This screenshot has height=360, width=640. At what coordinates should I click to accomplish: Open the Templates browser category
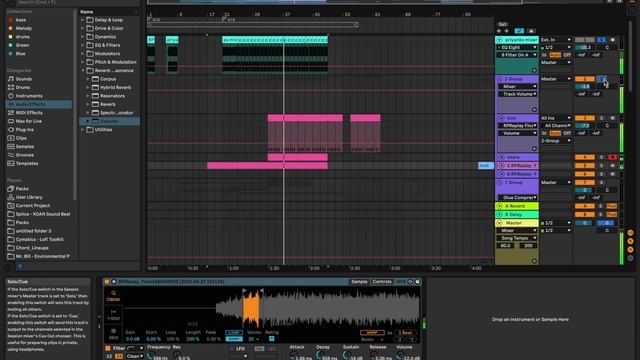click(x=27, y=163)
